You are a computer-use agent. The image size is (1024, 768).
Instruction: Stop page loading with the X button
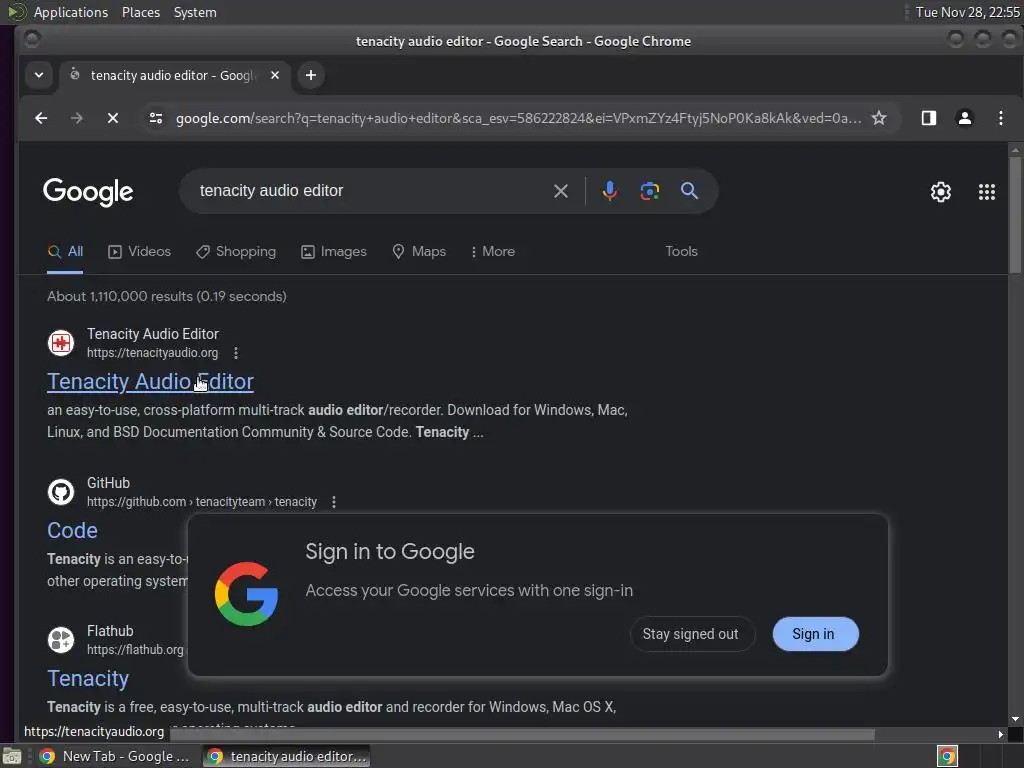tap(112, 118)
